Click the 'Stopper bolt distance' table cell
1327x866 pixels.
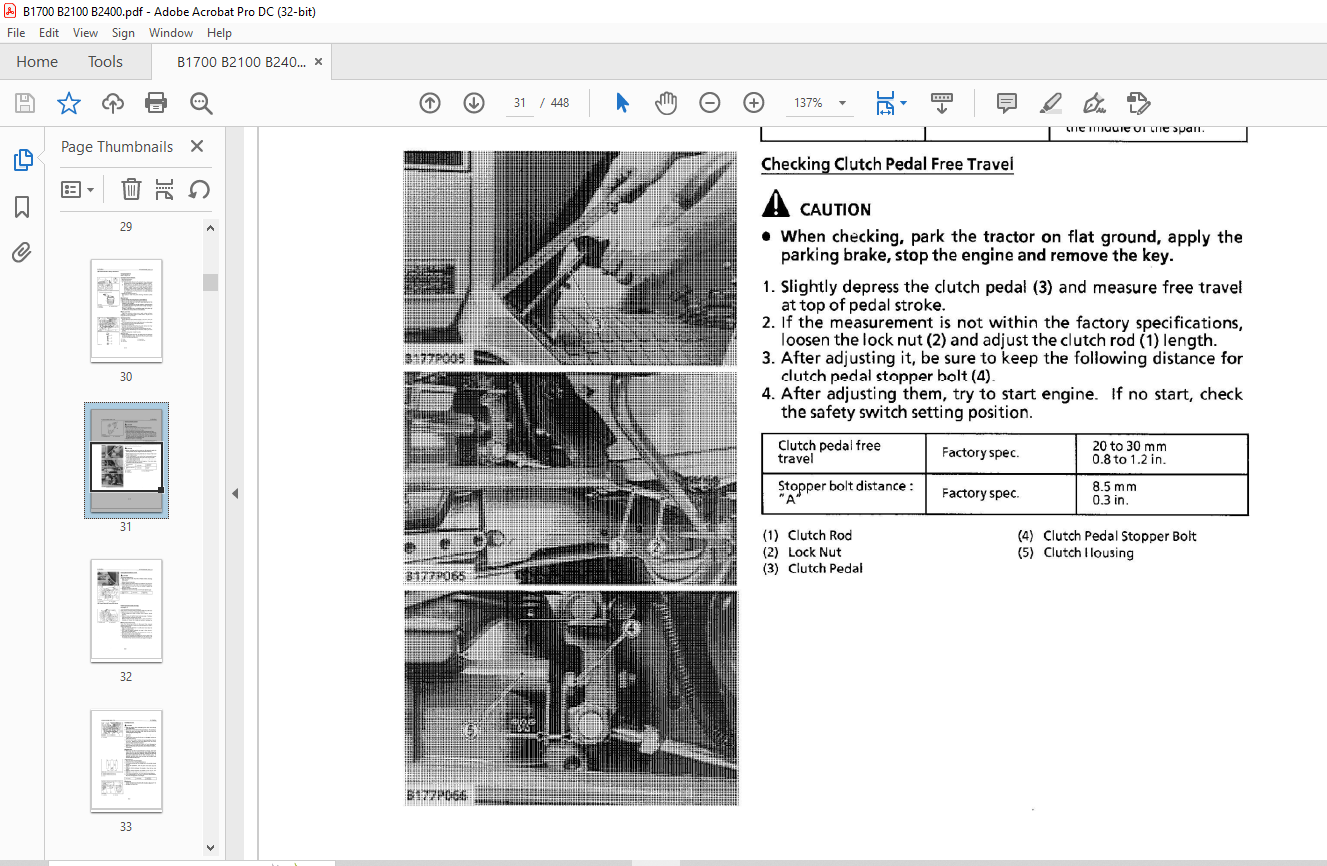coord(845,493)
